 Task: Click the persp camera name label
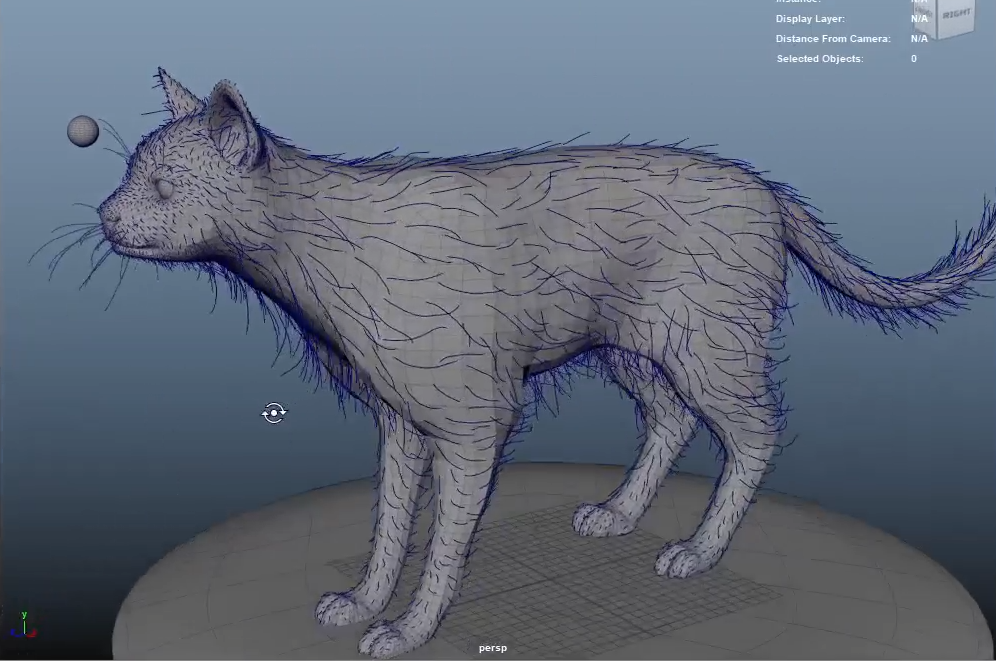point(492,648)
